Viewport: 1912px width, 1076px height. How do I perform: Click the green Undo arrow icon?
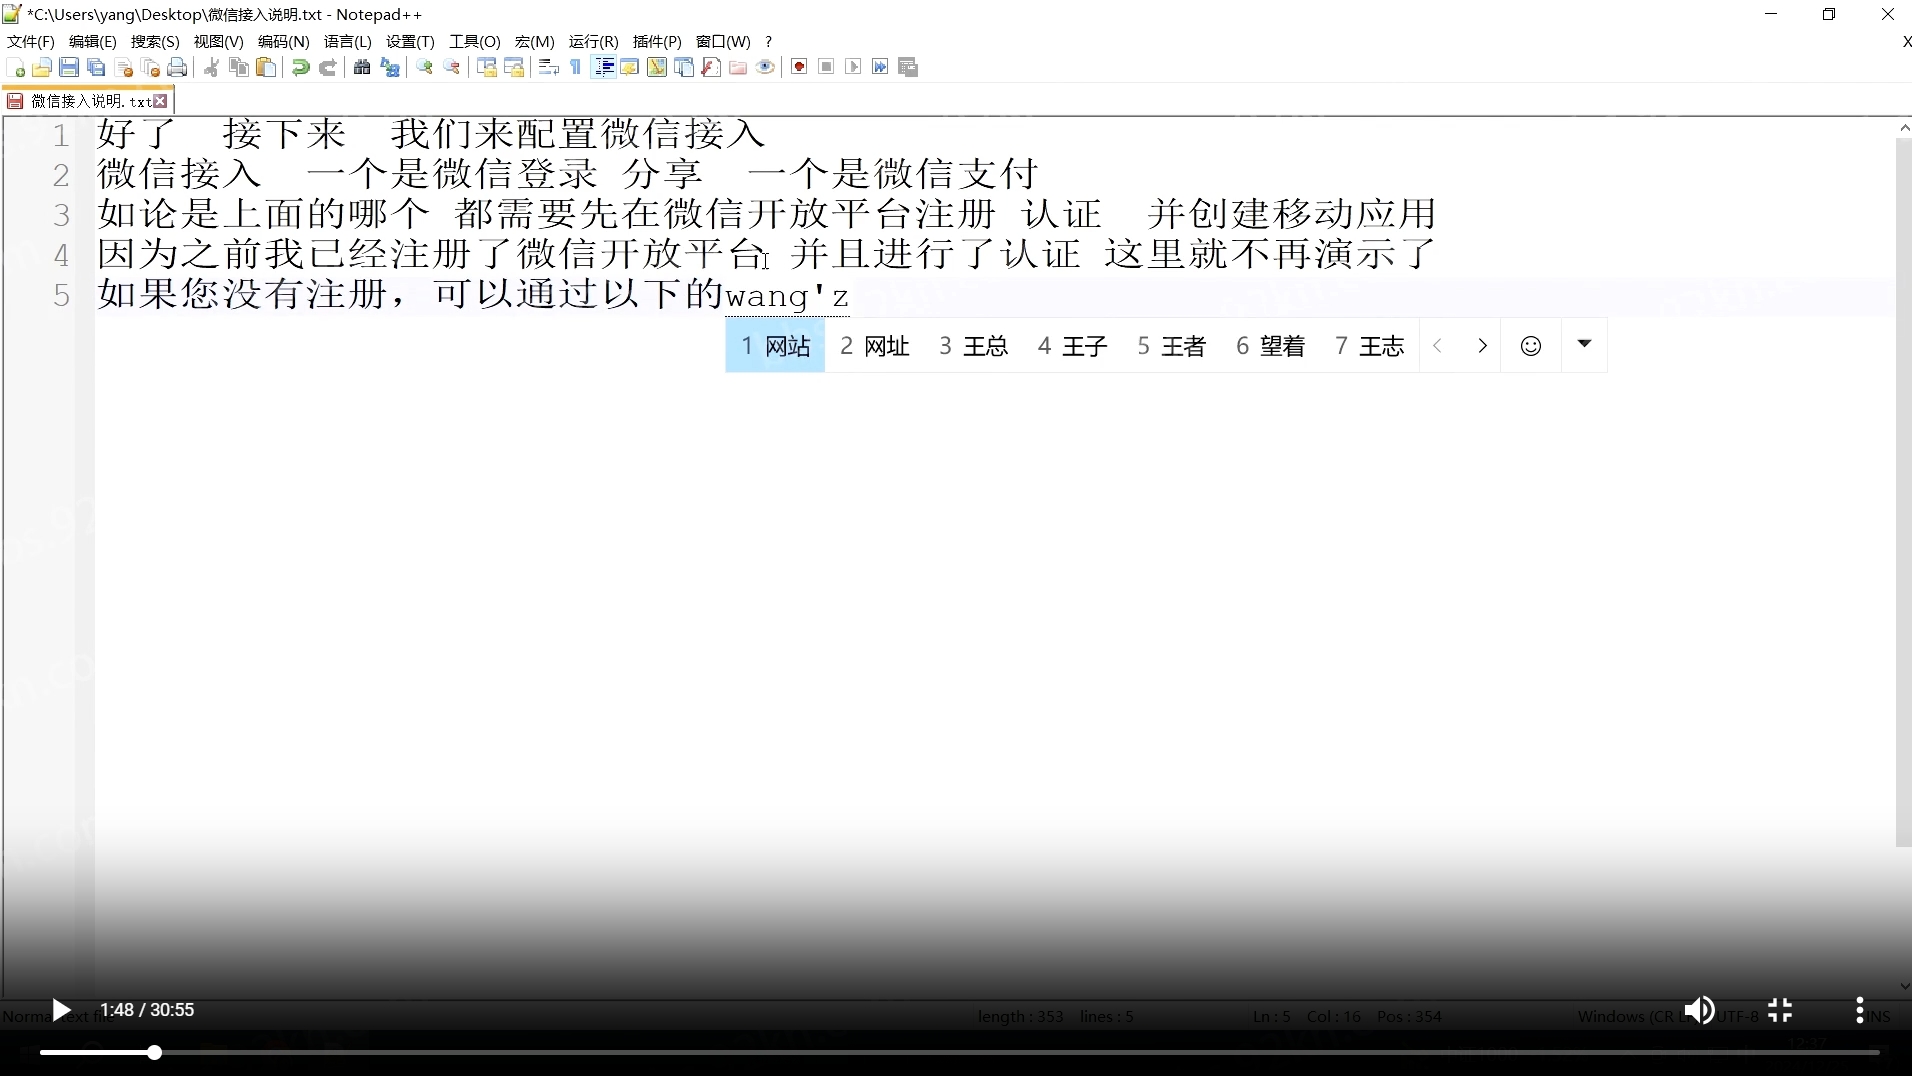[300, 67]
